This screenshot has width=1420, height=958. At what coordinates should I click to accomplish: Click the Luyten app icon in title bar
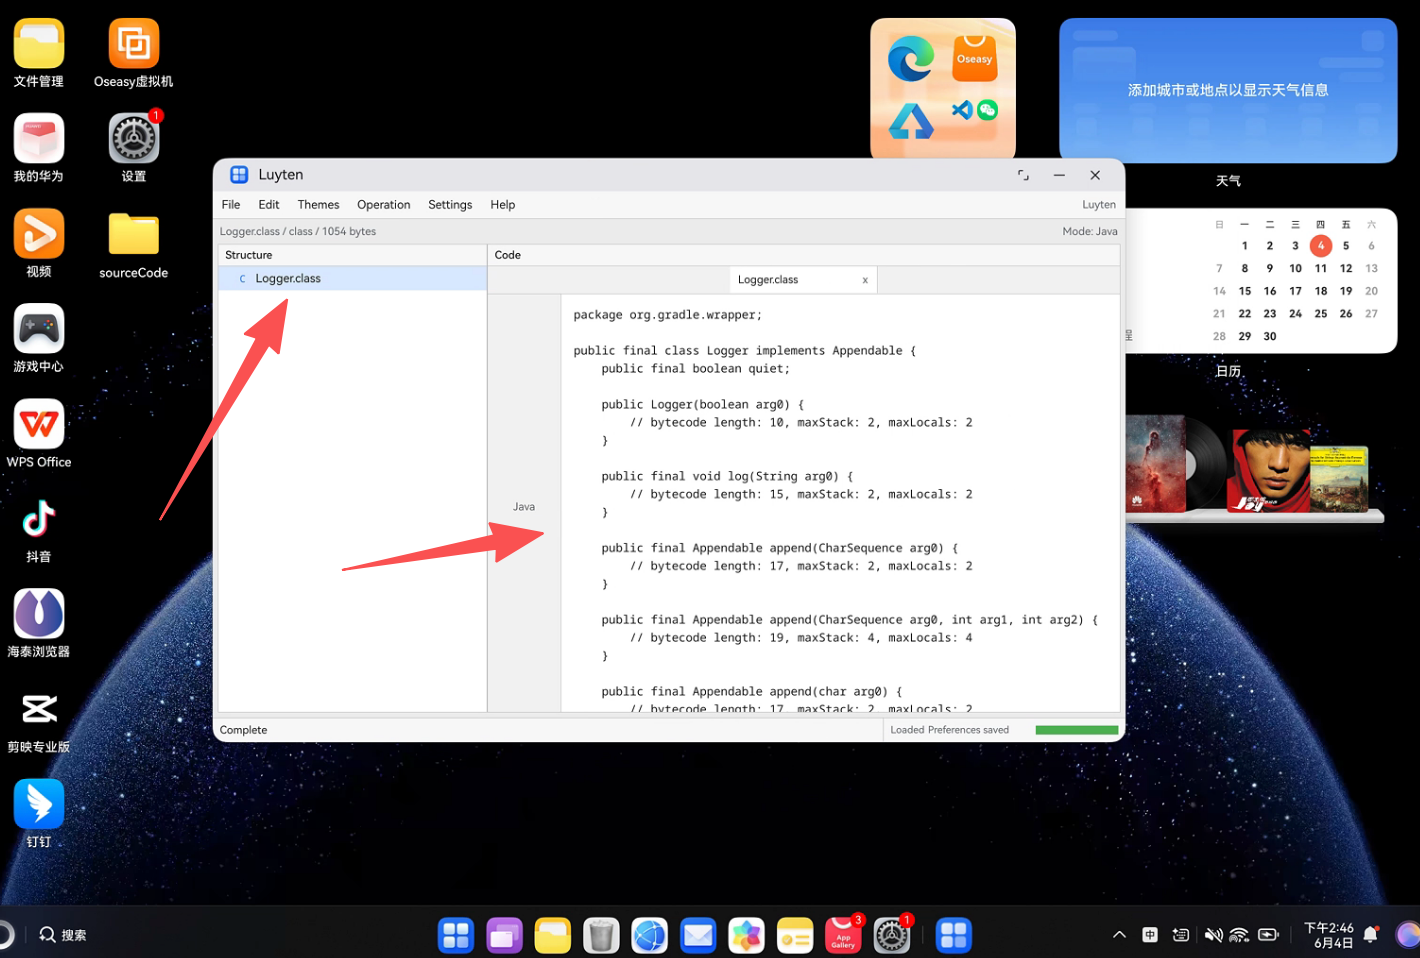pyautogui.click(x=239, y=175)
